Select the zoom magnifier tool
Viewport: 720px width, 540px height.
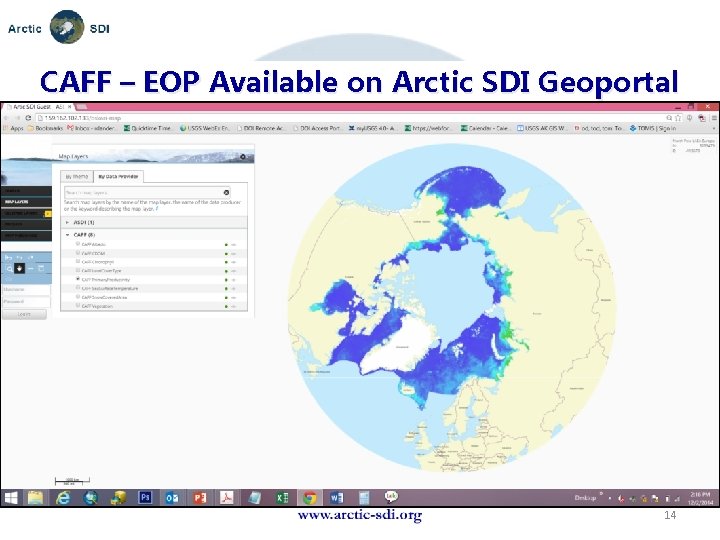[x=9, y=269]
